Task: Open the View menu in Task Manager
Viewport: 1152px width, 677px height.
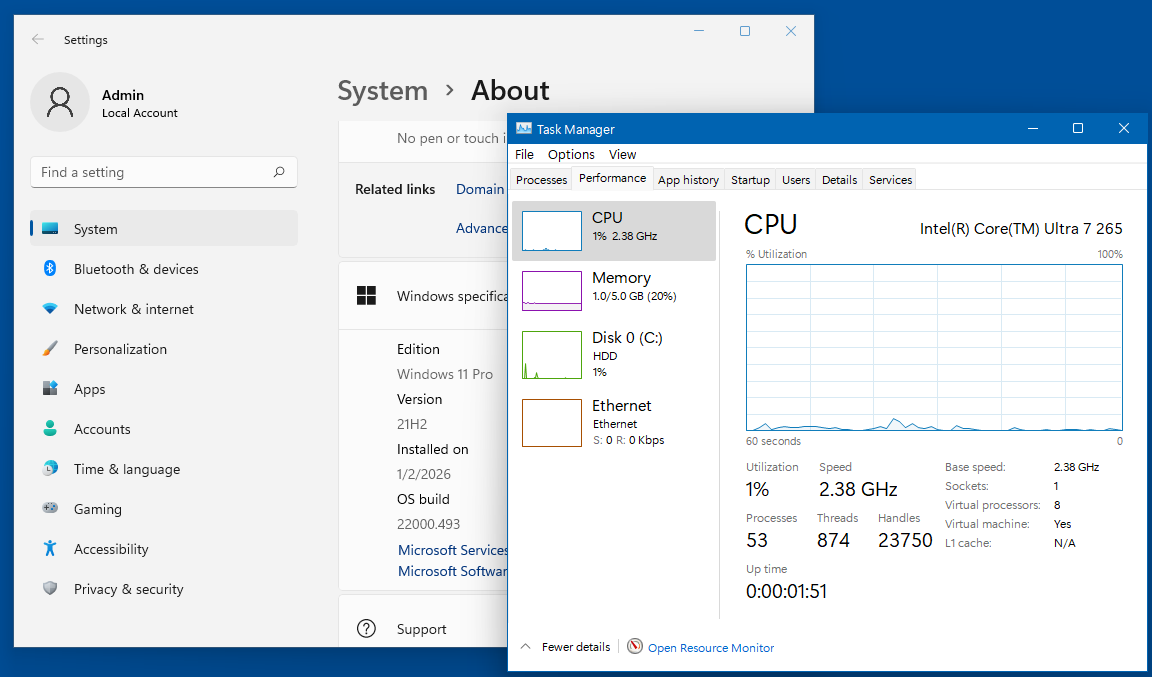Action: [x=622, y=154]
